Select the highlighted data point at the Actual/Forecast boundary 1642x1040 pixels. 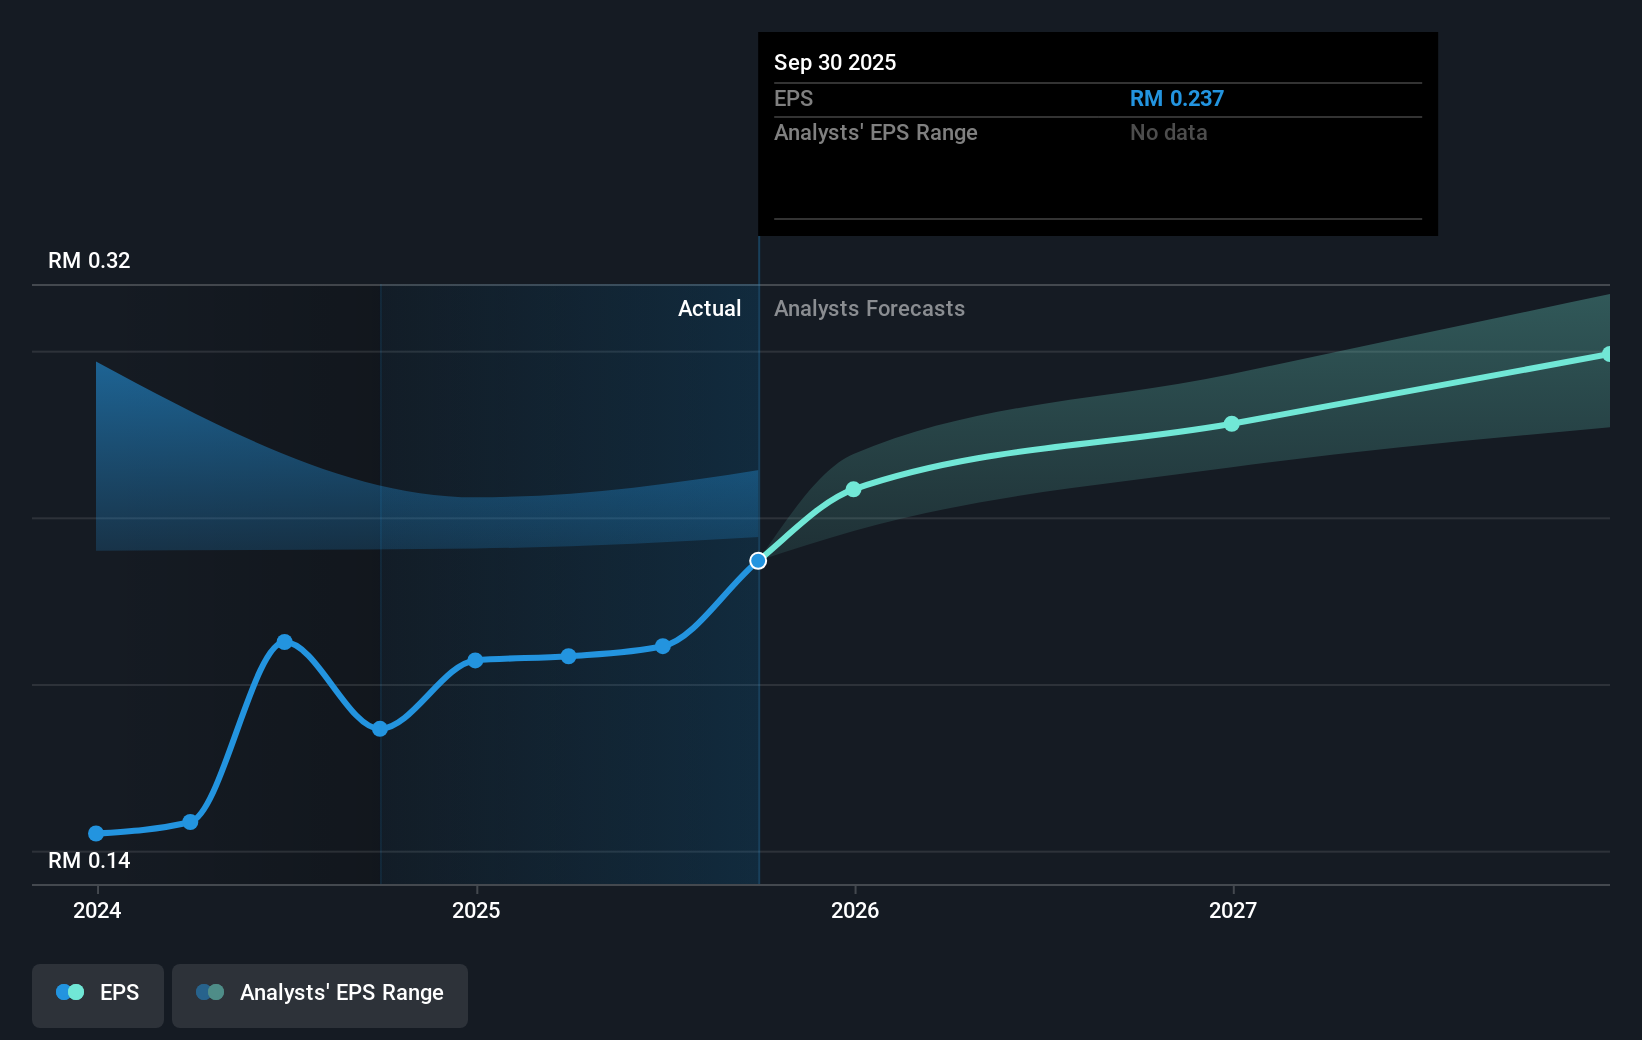click(x=758, y=560)
